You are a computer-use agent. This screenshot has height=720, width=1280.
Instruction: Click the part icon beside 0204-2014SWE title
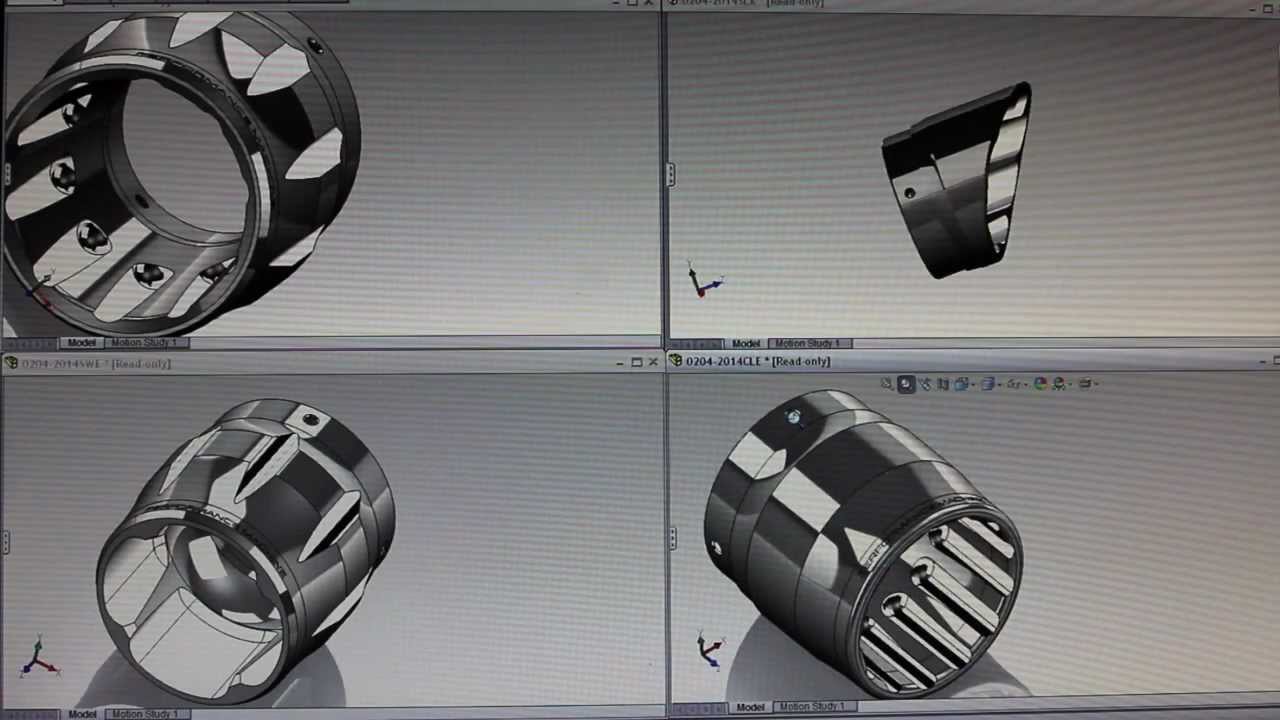tap(11, 363)
